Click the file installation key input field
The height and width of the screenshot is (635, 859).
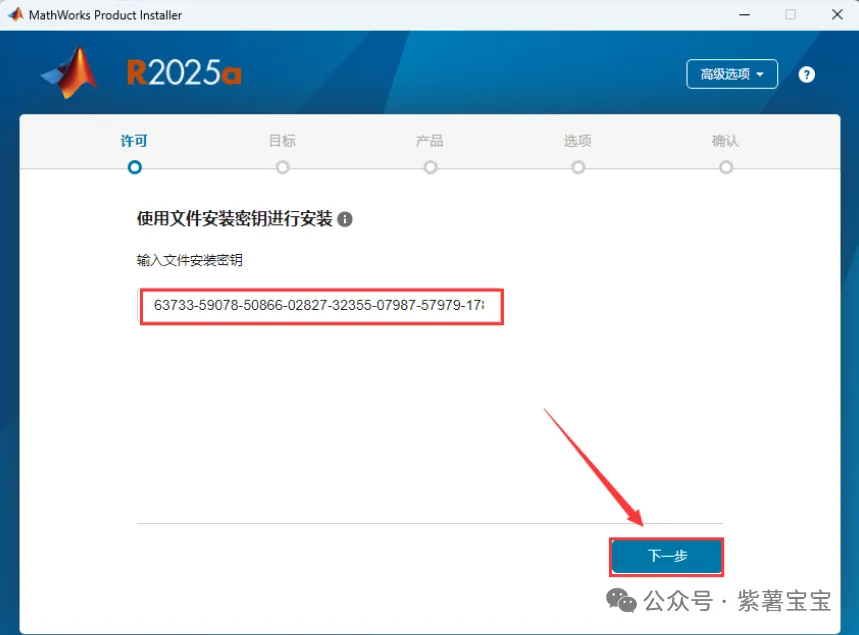[x=320, y=306]
